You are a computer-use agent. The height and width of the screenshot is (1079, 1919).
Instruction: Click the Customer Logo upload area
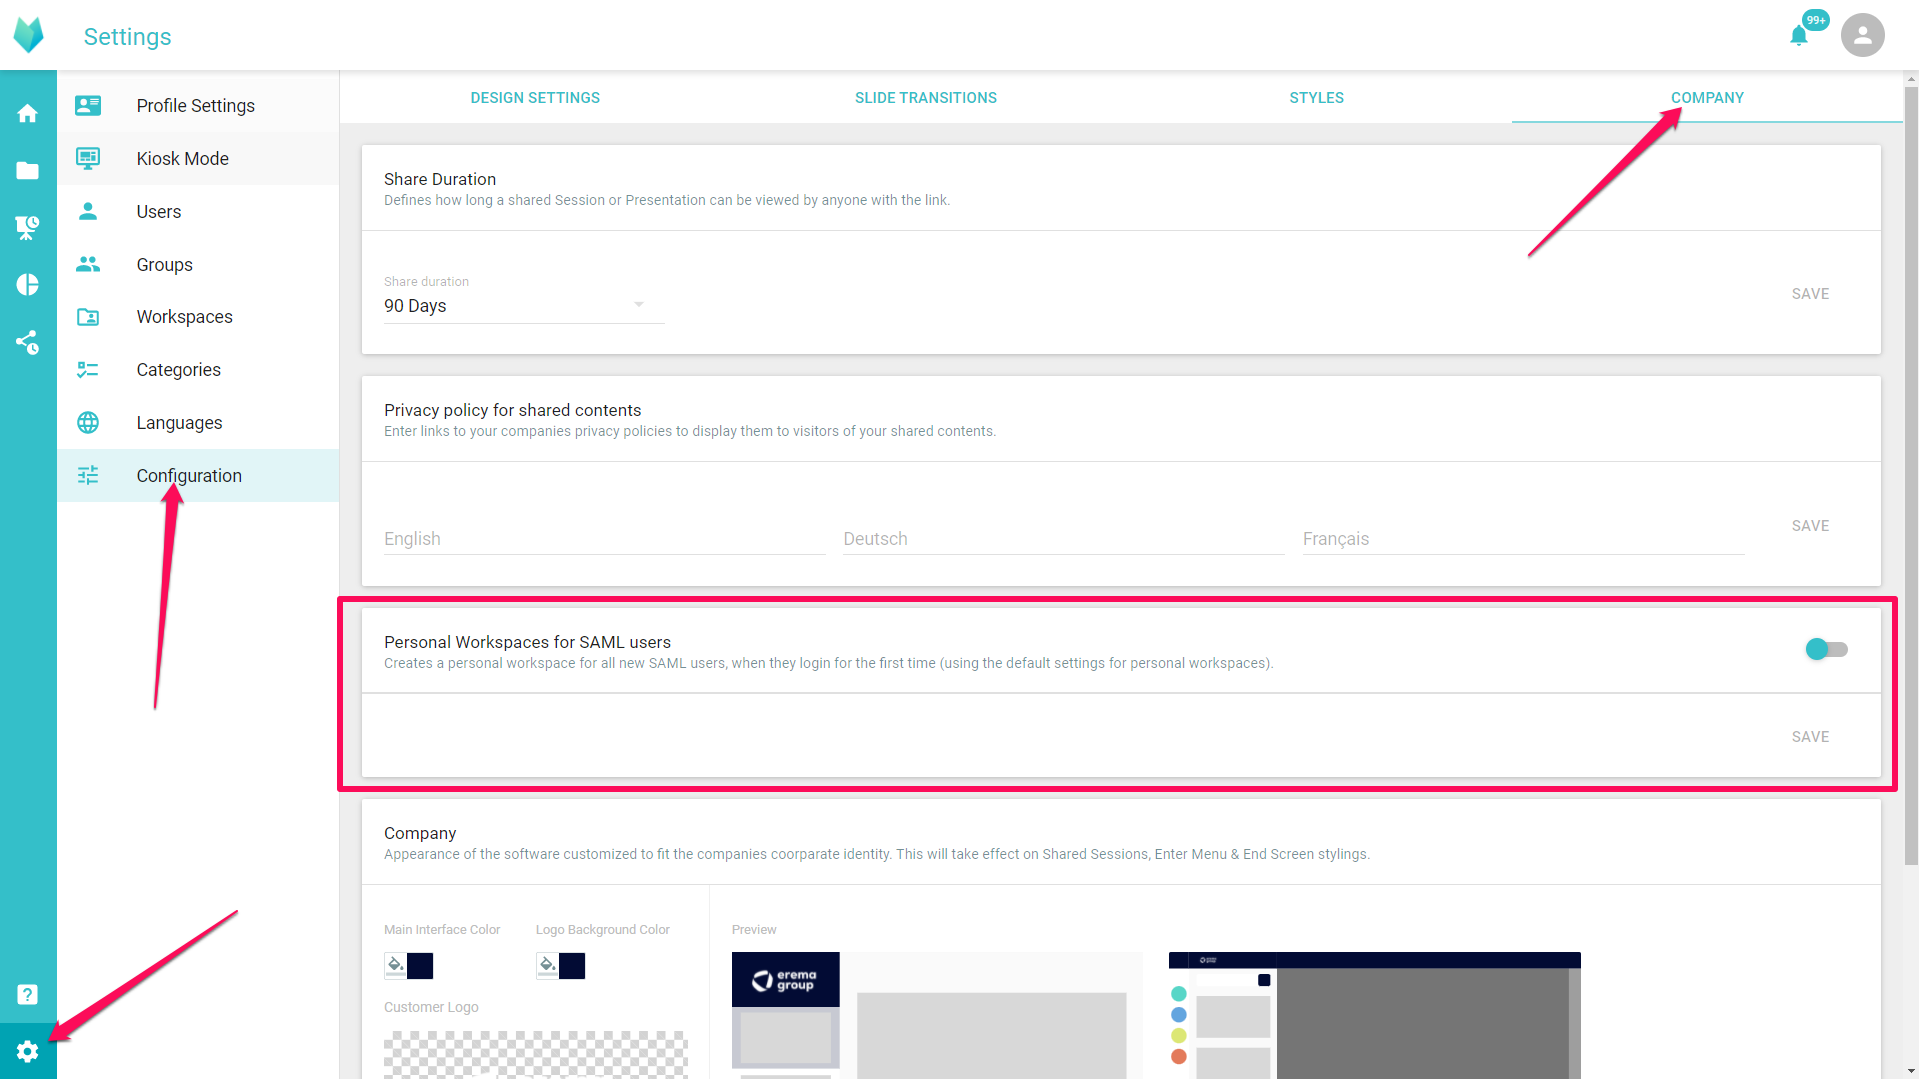535,1055
